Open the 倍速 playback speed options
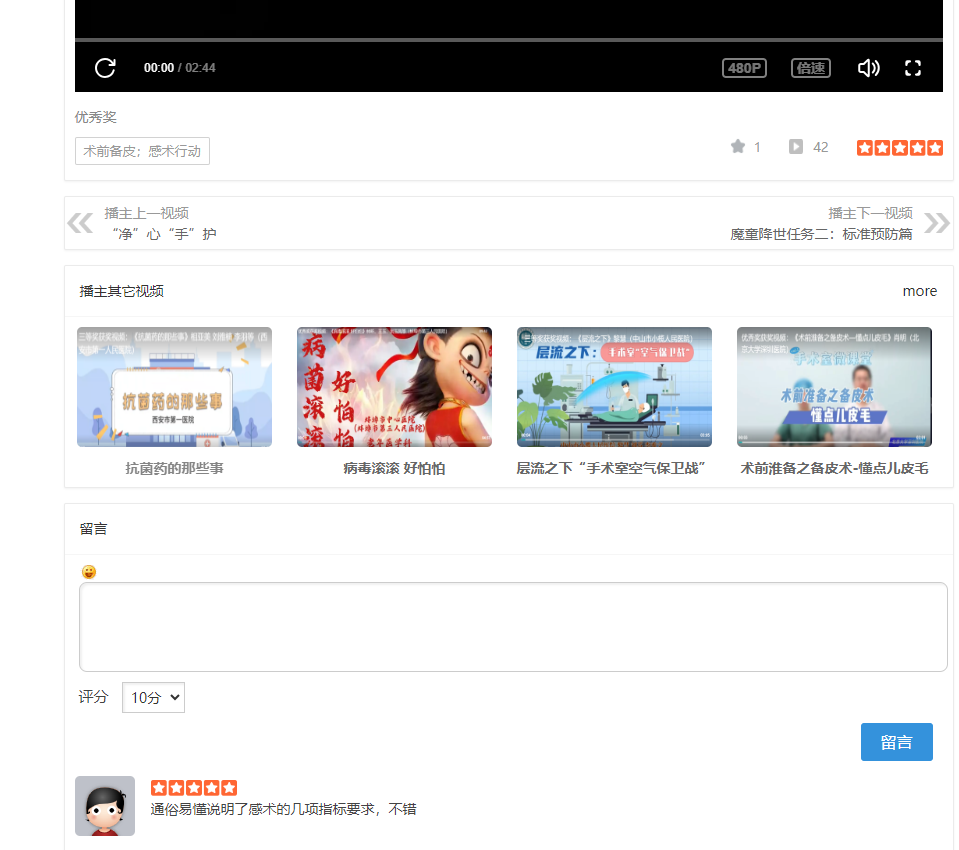Image resolution: width=959 pixels, height=850 pixels. [x=810, y=68]
